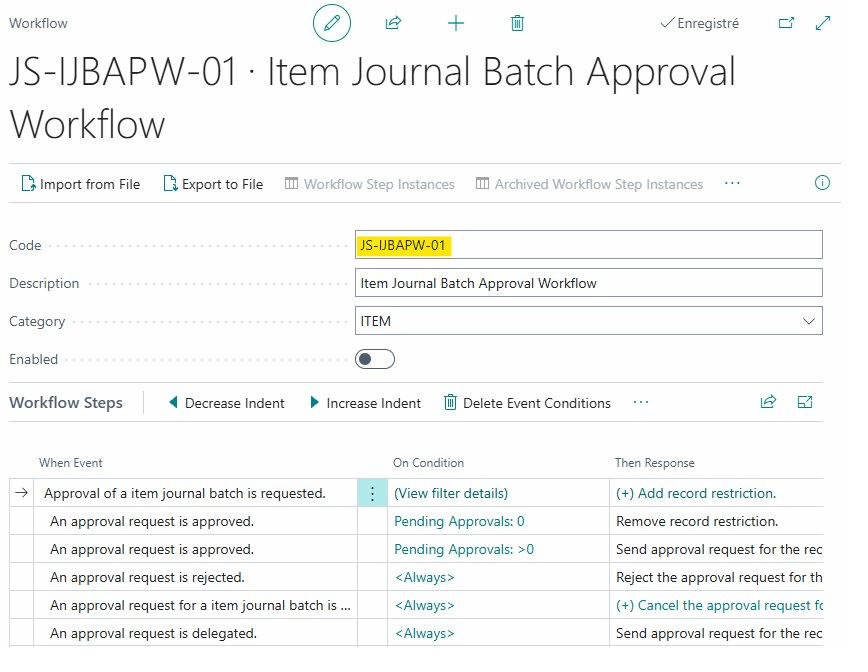Select Import from File
The height and width of the screenshot is (672, 868).
click(x=80, y=184)
